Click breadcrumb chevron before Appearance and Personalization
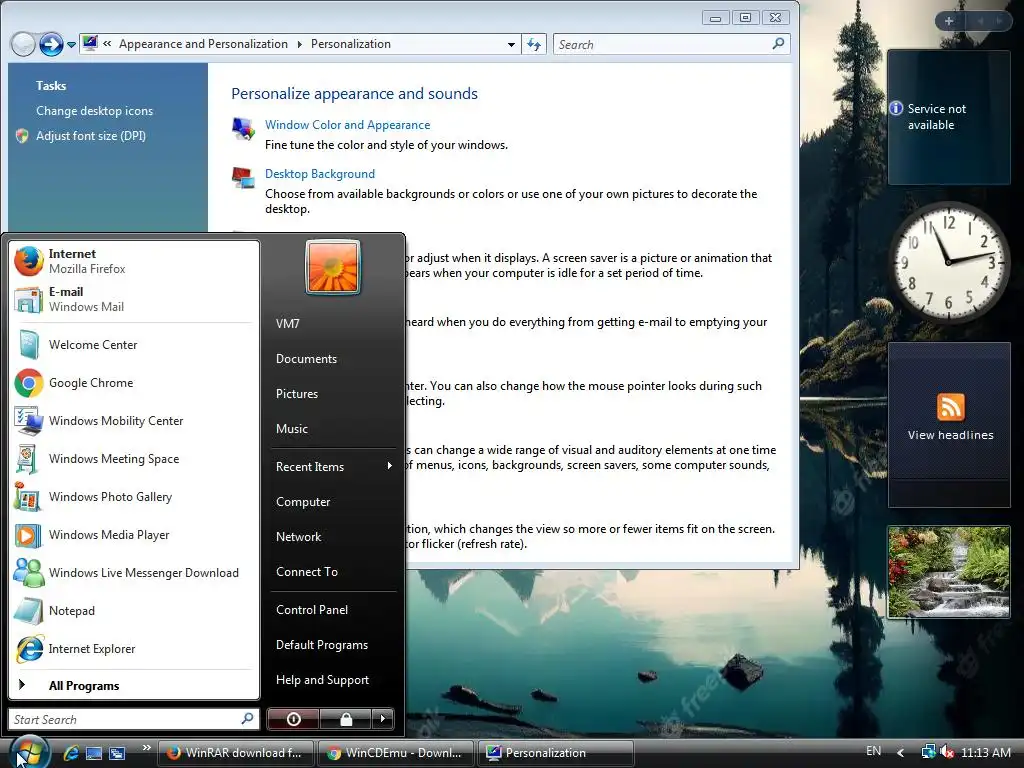Screen dimensions: 1024x768 point(107,44)
